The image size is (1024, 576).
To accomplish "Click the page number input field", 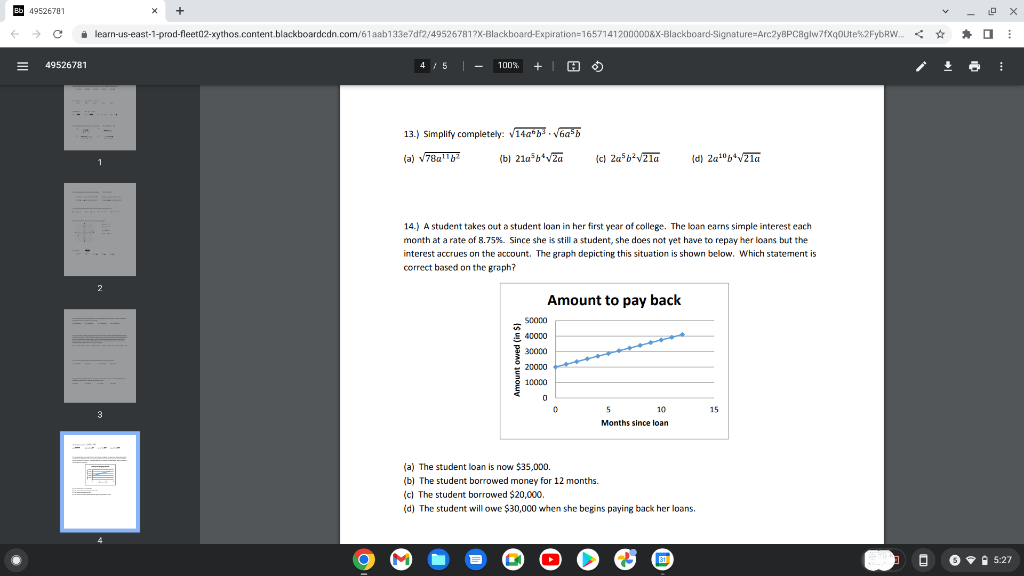I will 423,65.
